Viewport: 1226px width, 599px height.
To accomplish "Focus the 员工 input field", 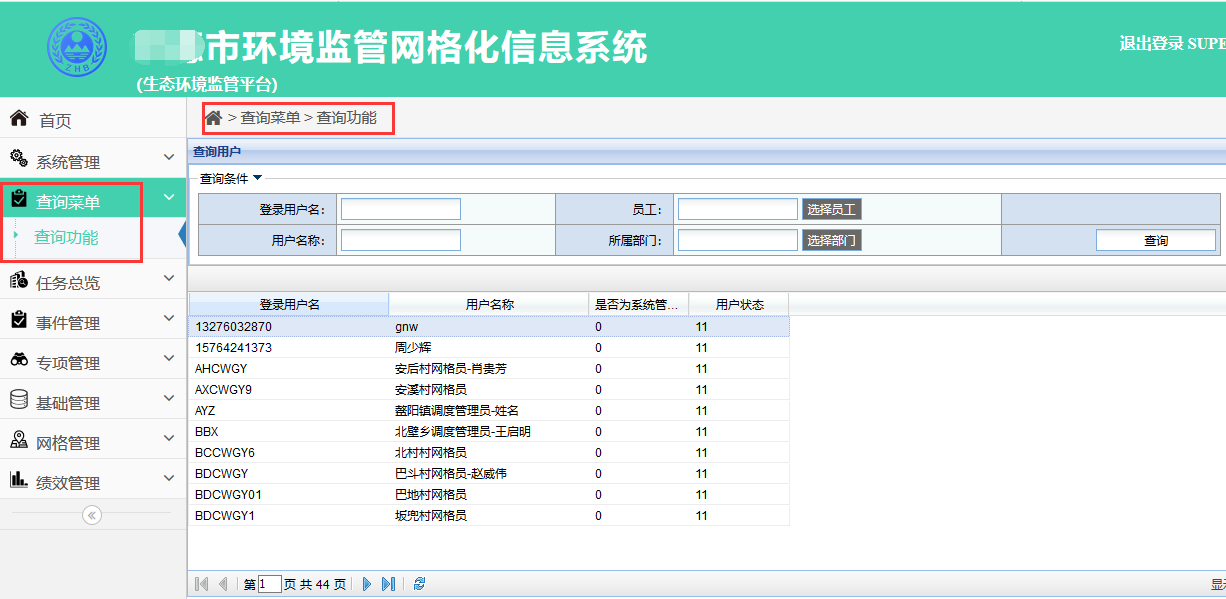I will [738, 209].
